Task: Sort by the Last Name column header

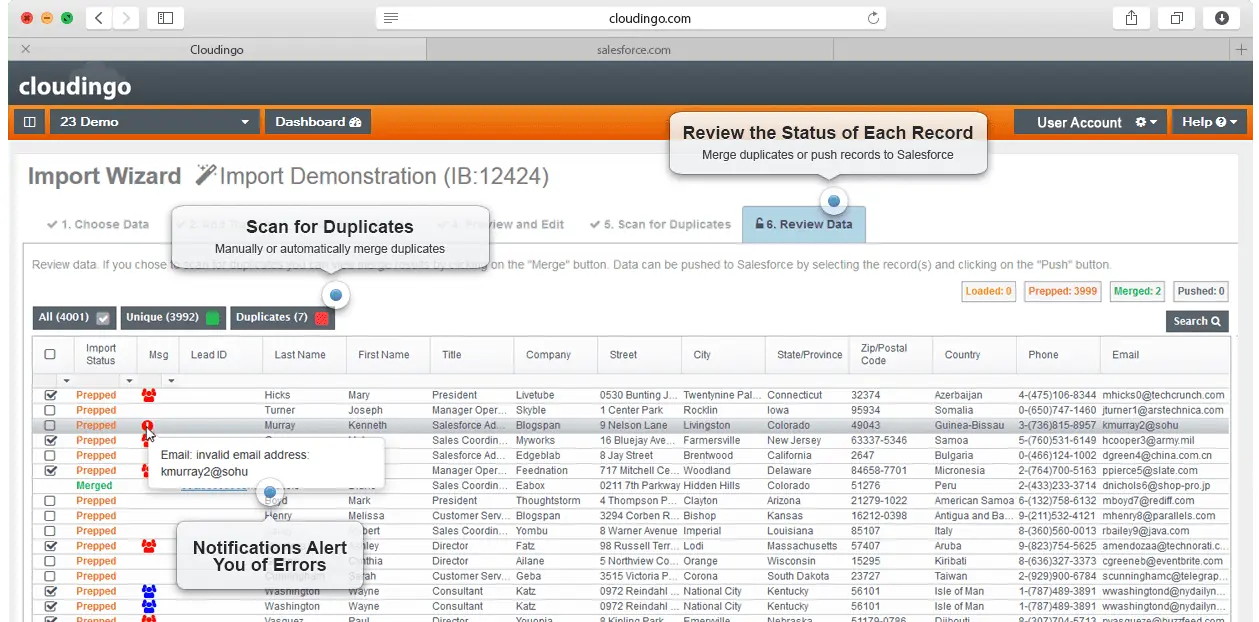Action: (x=300, y=354)
